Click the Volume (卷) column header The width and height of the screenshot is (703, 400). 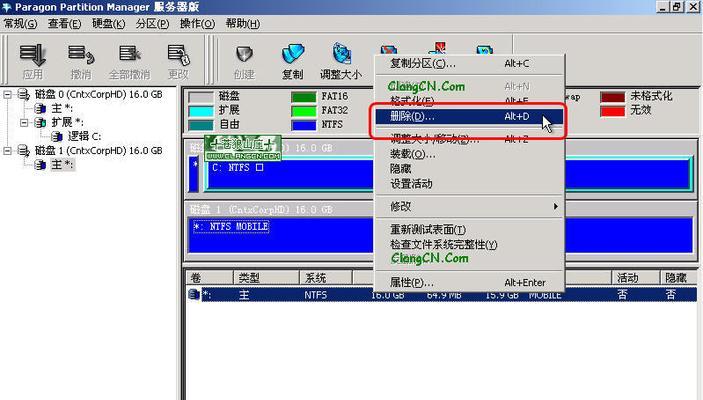point(209,278)
